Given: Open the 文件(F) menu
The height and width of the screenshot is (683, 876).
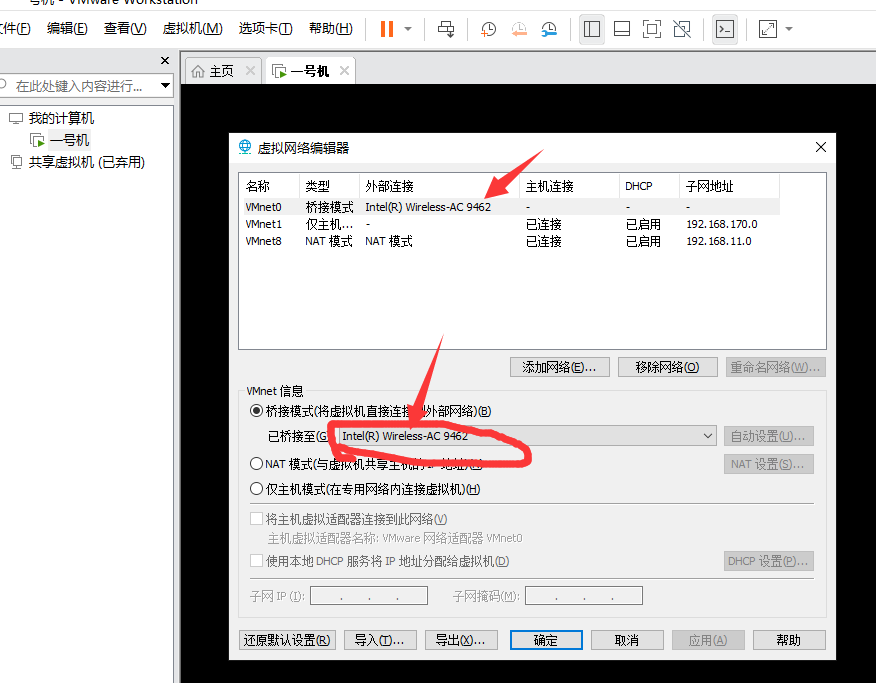Looking at the screenshot, I should click(15, 28).
